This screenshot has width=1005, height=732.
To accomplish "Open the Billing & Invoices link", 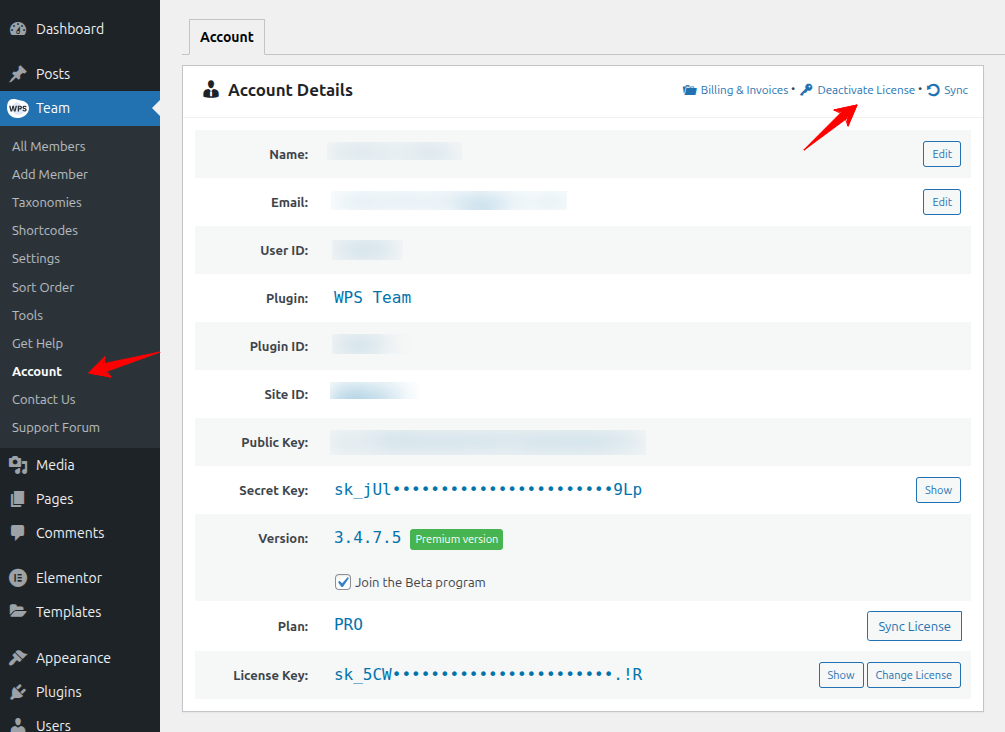I will 743,90.
